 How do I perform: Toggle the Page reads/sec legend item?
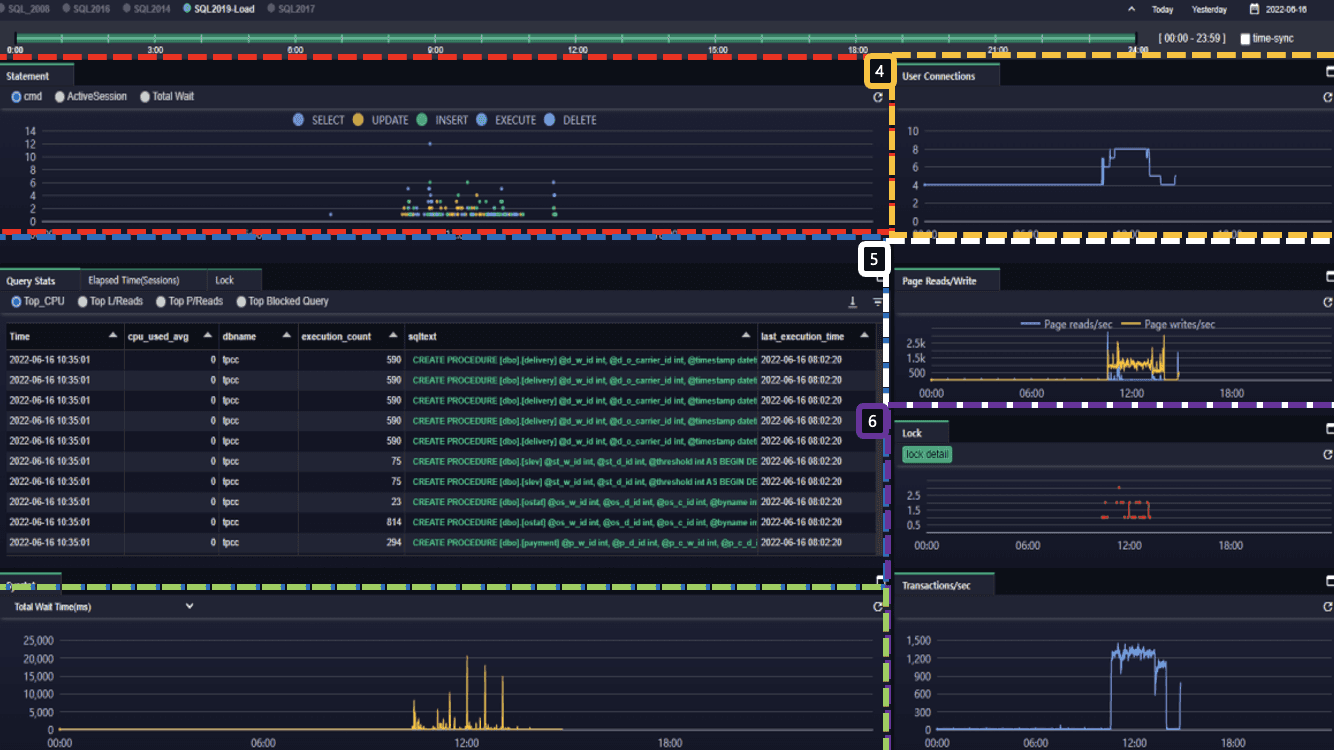(1068, 324)
